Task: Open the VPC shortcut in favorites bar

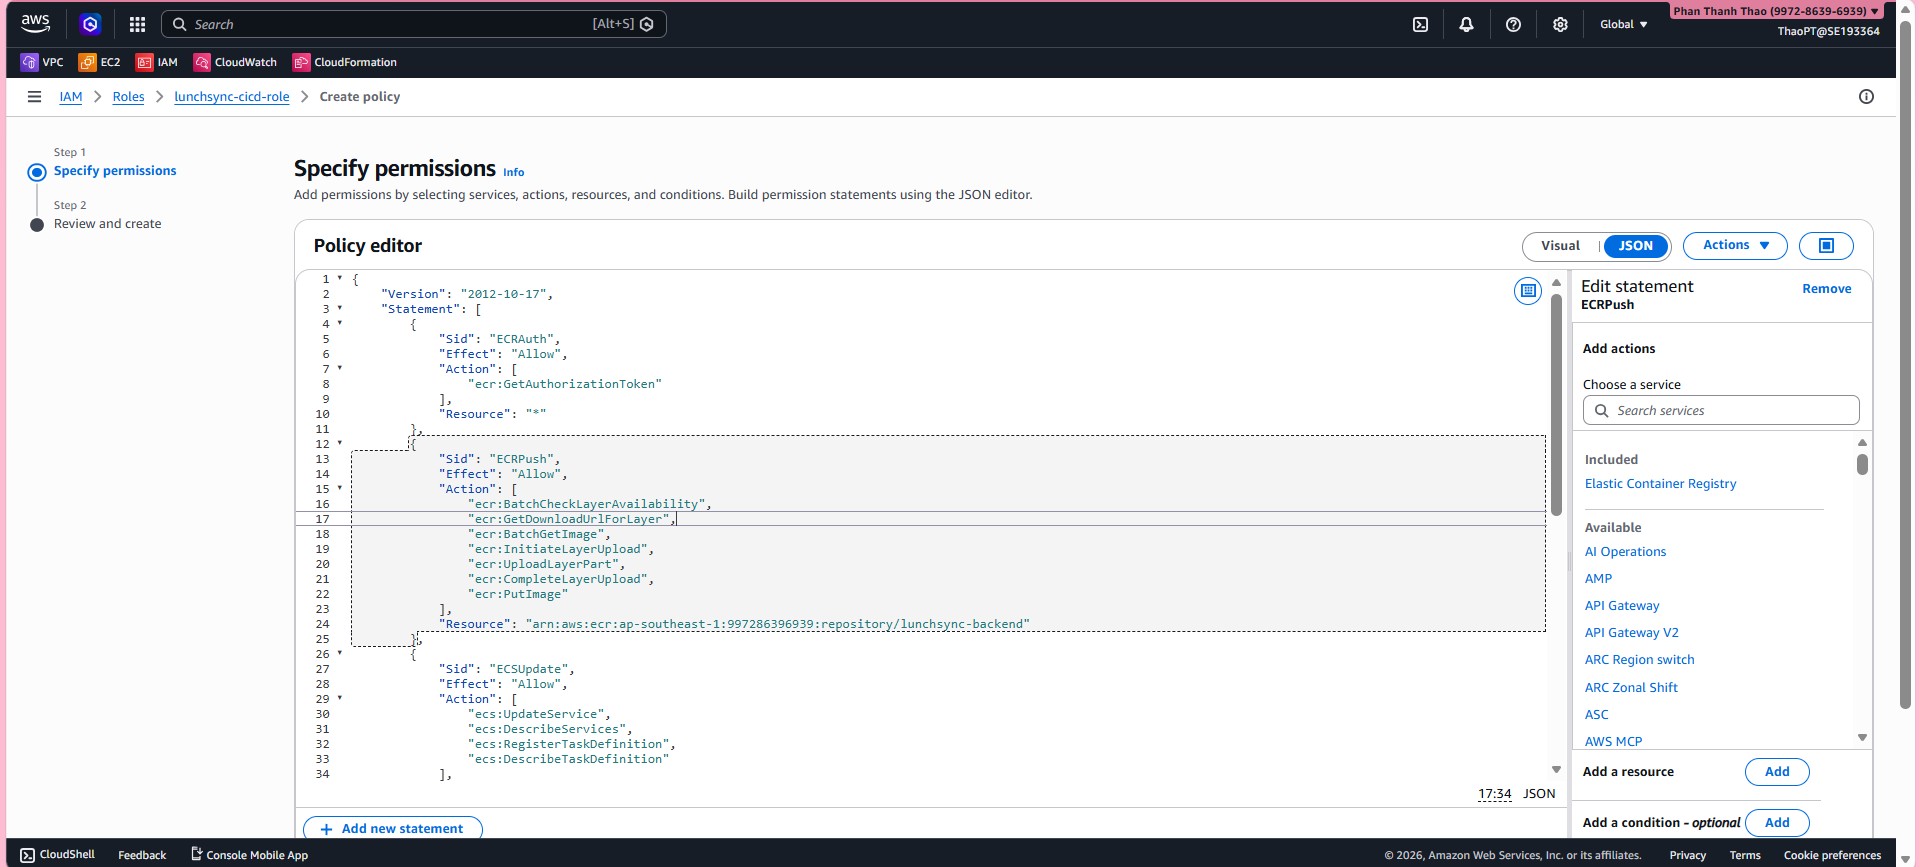Action: pyautogui.click(x=42, y=62)
